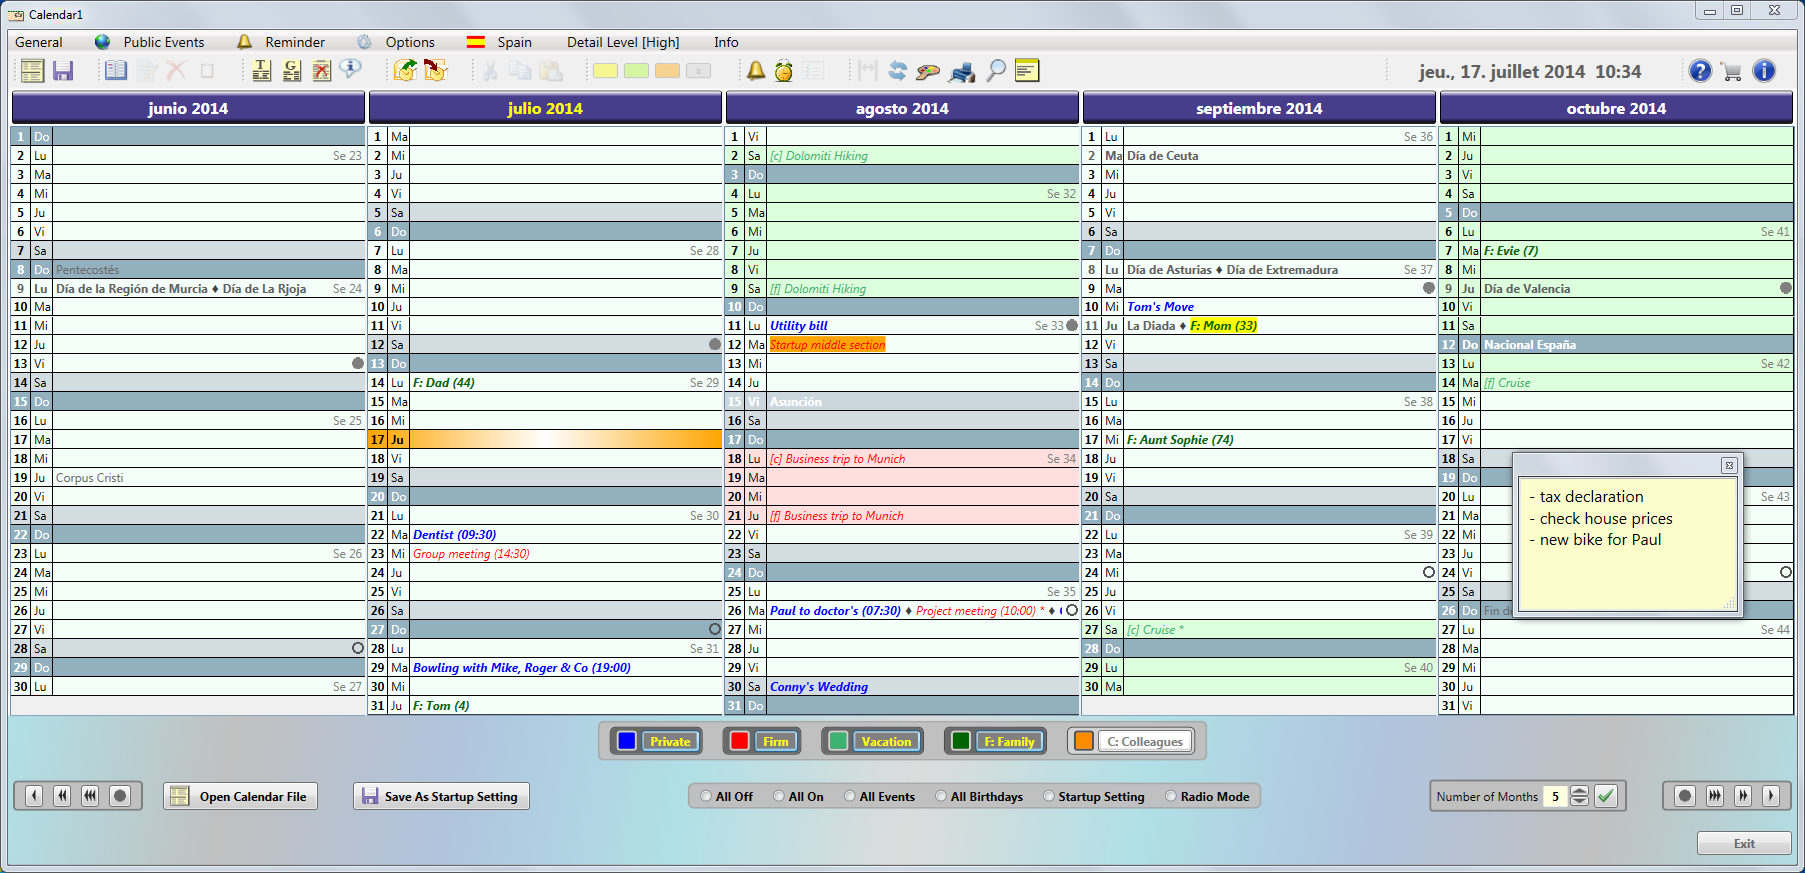1805x873 pixels.
Task: Select the Utility bill event in agosto
Action: [799, 326]
